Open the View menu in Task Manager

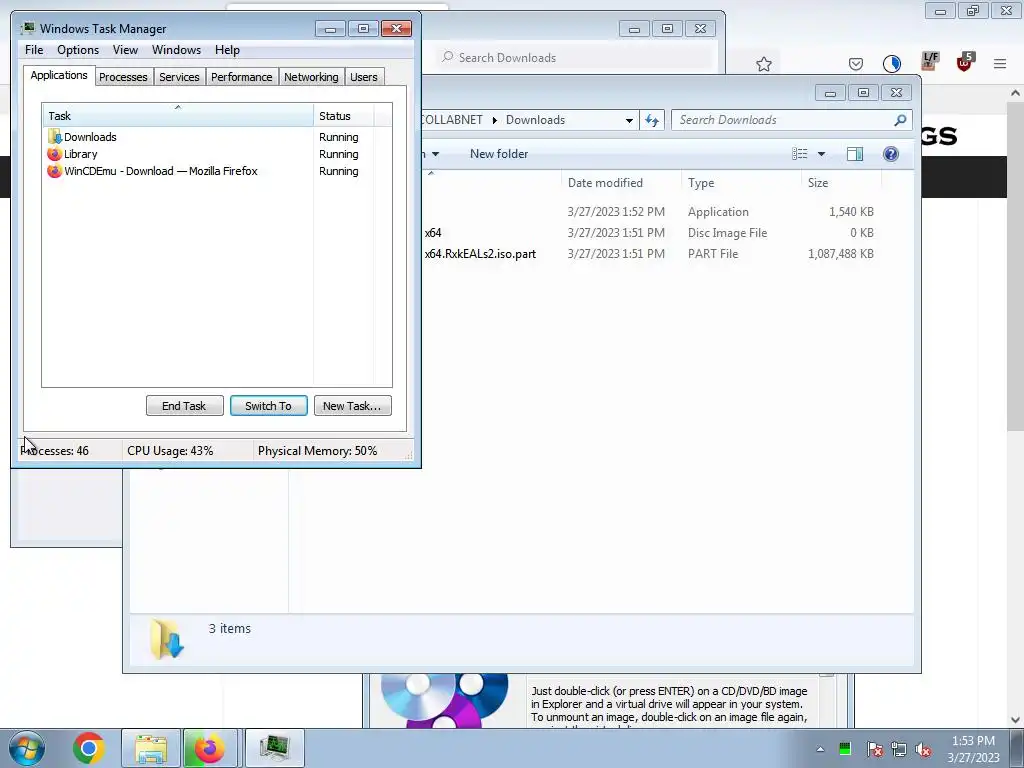coord(125,50)
